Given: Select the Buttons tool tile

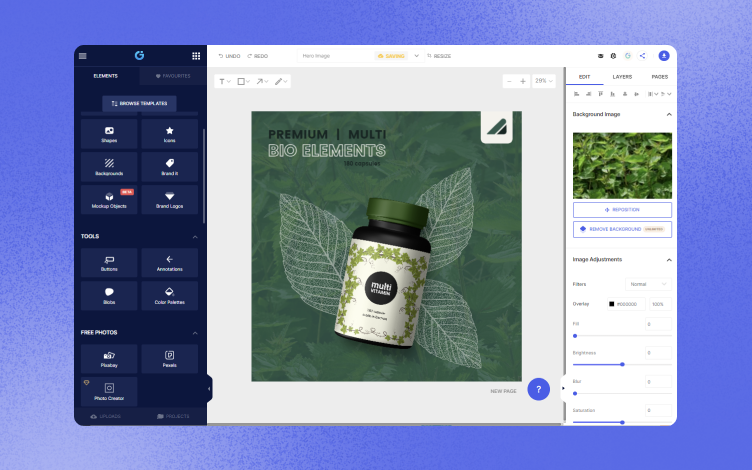Looking at the screenshot, I should point(109,263).
